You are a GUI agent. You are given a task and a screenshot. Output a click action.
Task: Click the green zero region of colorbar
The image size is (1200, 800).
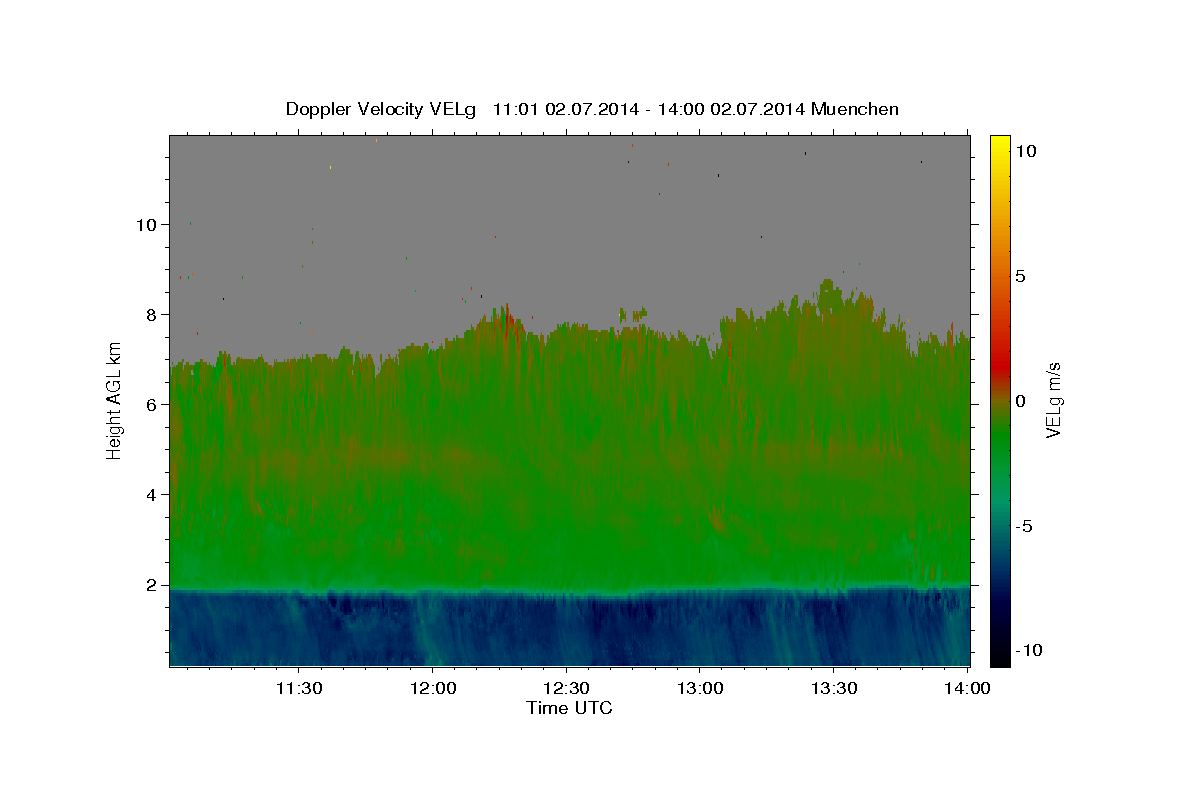point(1000,420)
